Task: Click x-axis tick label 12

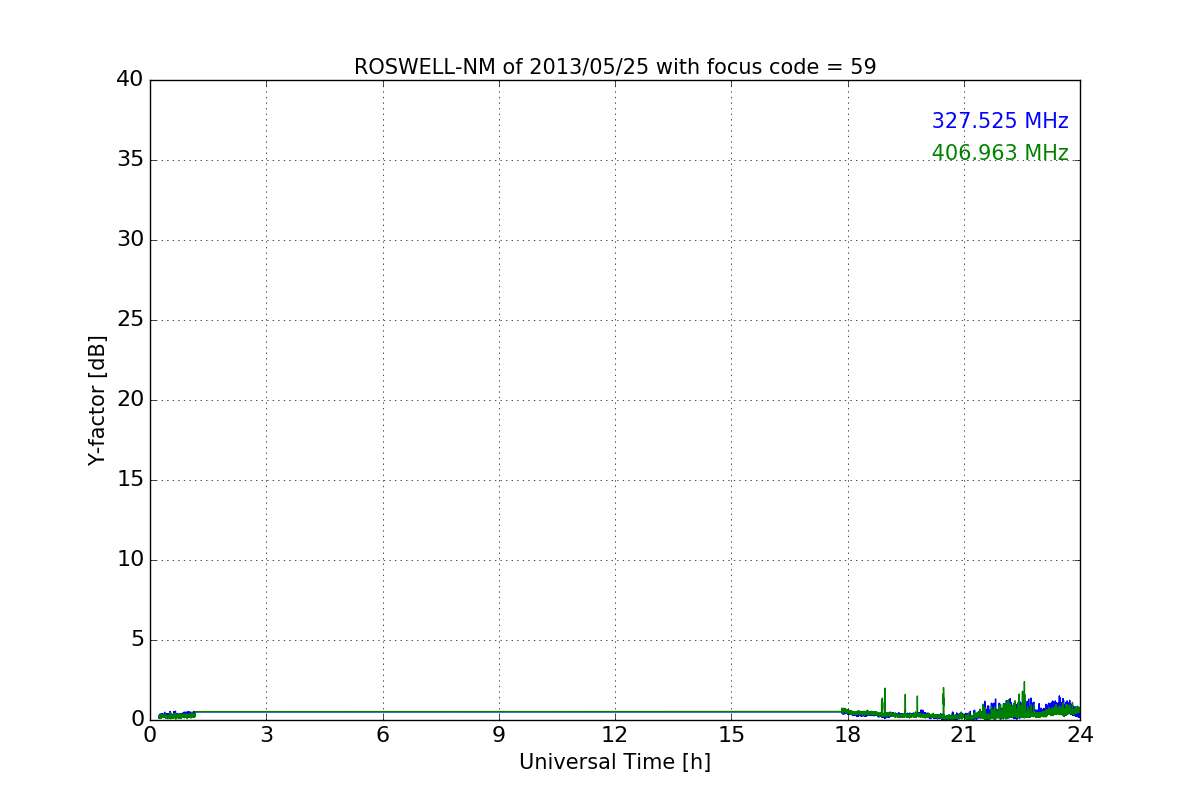Action: pyautogui.click(x=615, y=735)
